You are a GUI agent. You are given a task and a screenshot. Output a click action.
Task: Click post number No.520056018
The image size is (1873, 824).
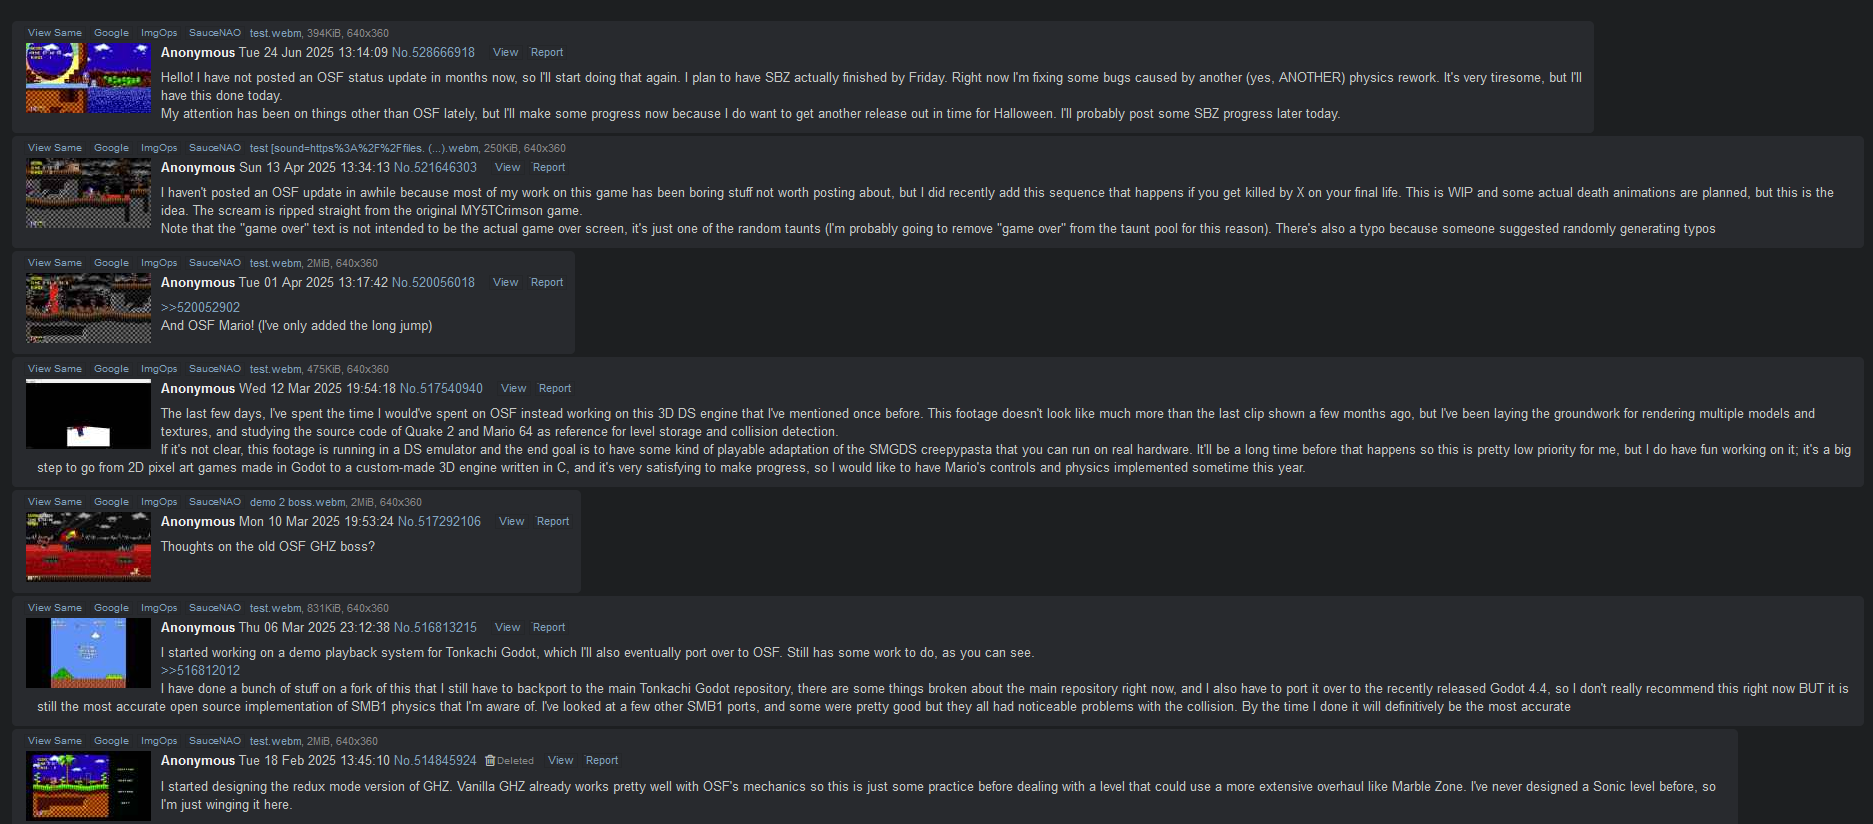(x=433, y=283)
